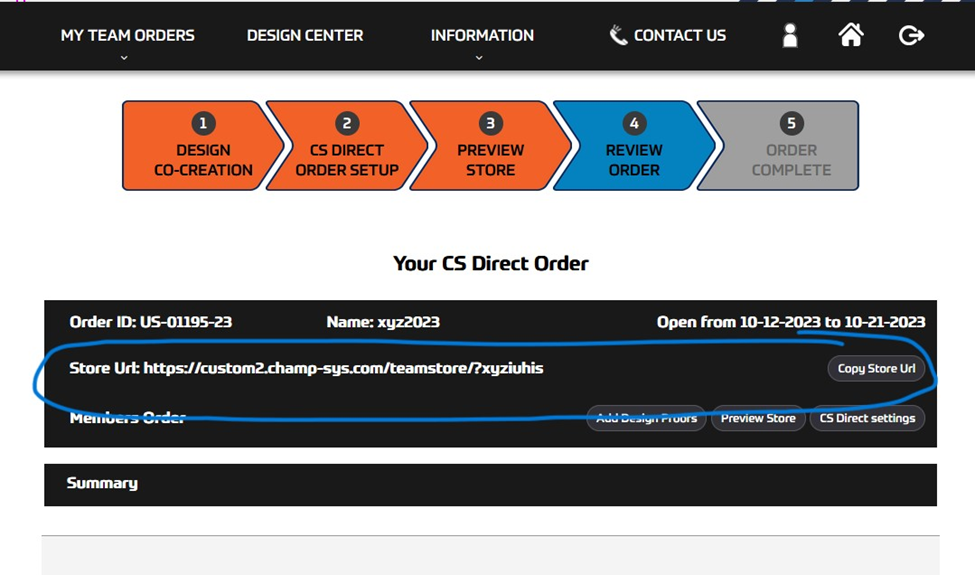Image resolution: width=975 pixels, height=575 pixels.
Task: Open the Design Center menu item
Action: (x=305, y=35)
